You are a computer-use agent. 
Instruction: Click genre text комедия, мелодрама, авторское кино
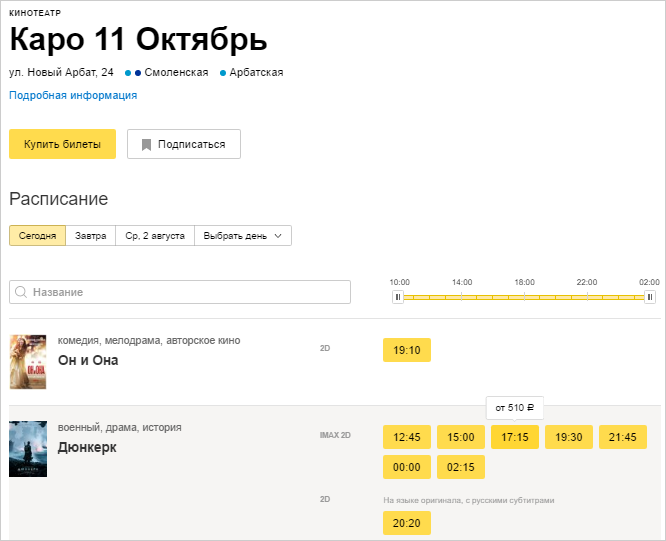149,341
